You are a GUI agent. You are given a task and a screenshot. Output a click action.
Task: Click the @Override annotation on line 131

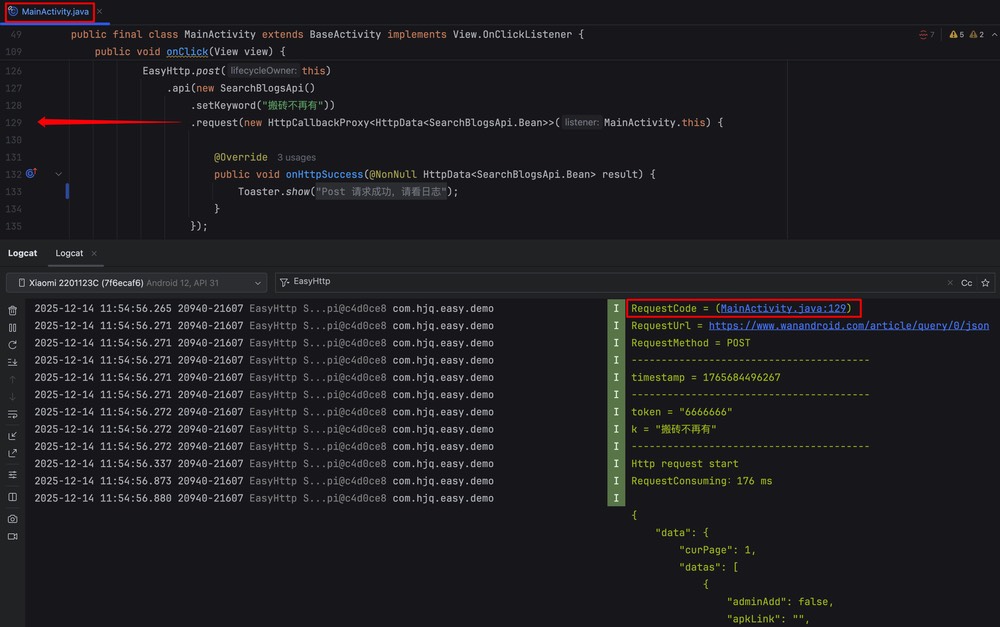tap(240, 157)
